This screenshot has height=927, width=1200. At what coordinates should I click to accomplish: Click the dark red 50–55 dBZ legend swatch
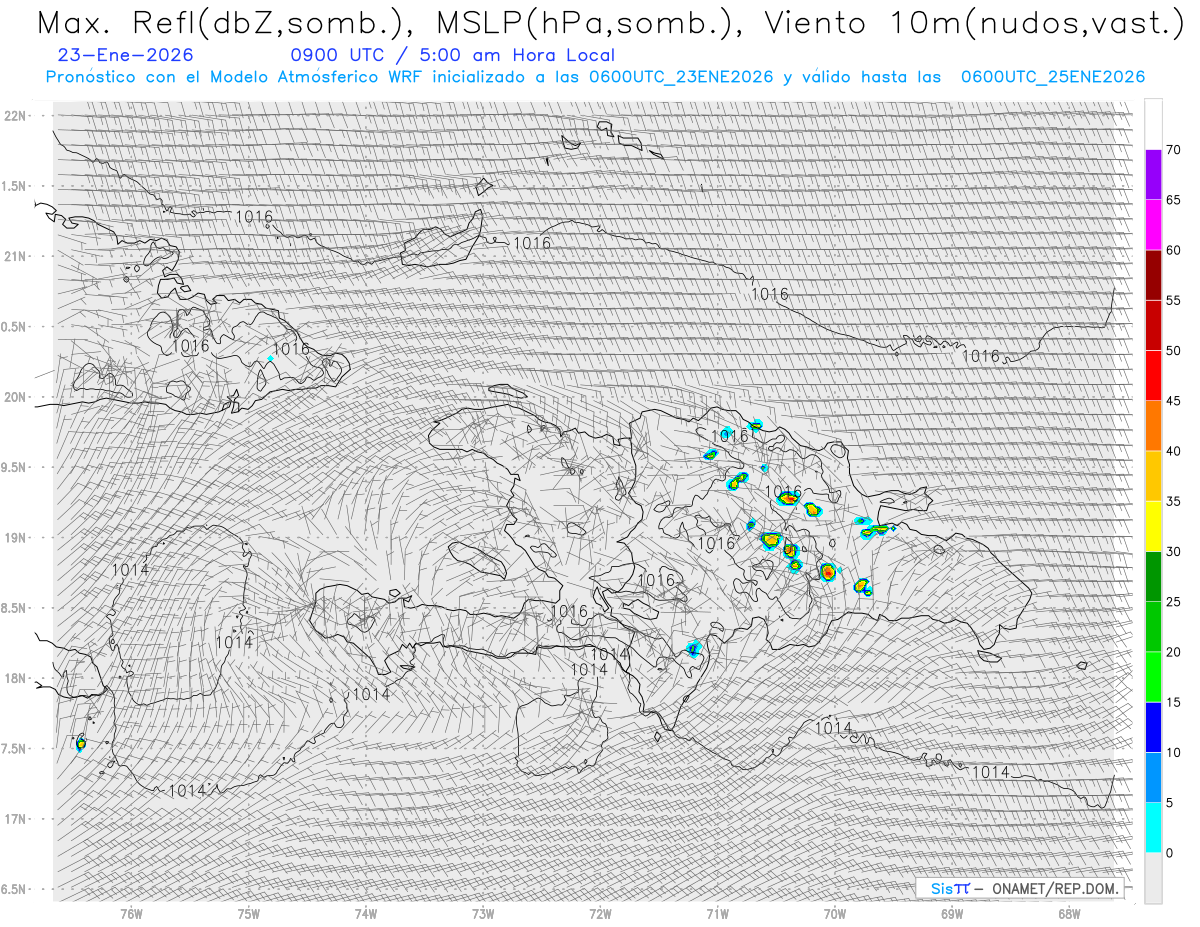click(1153, 326)
